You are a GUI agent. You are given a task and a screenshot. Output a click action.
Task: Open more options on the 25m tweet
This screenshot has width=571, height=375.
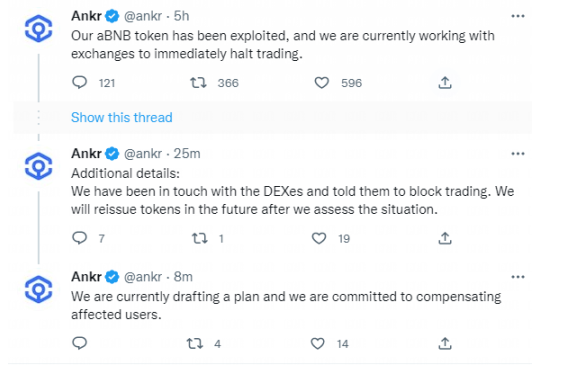517,154
